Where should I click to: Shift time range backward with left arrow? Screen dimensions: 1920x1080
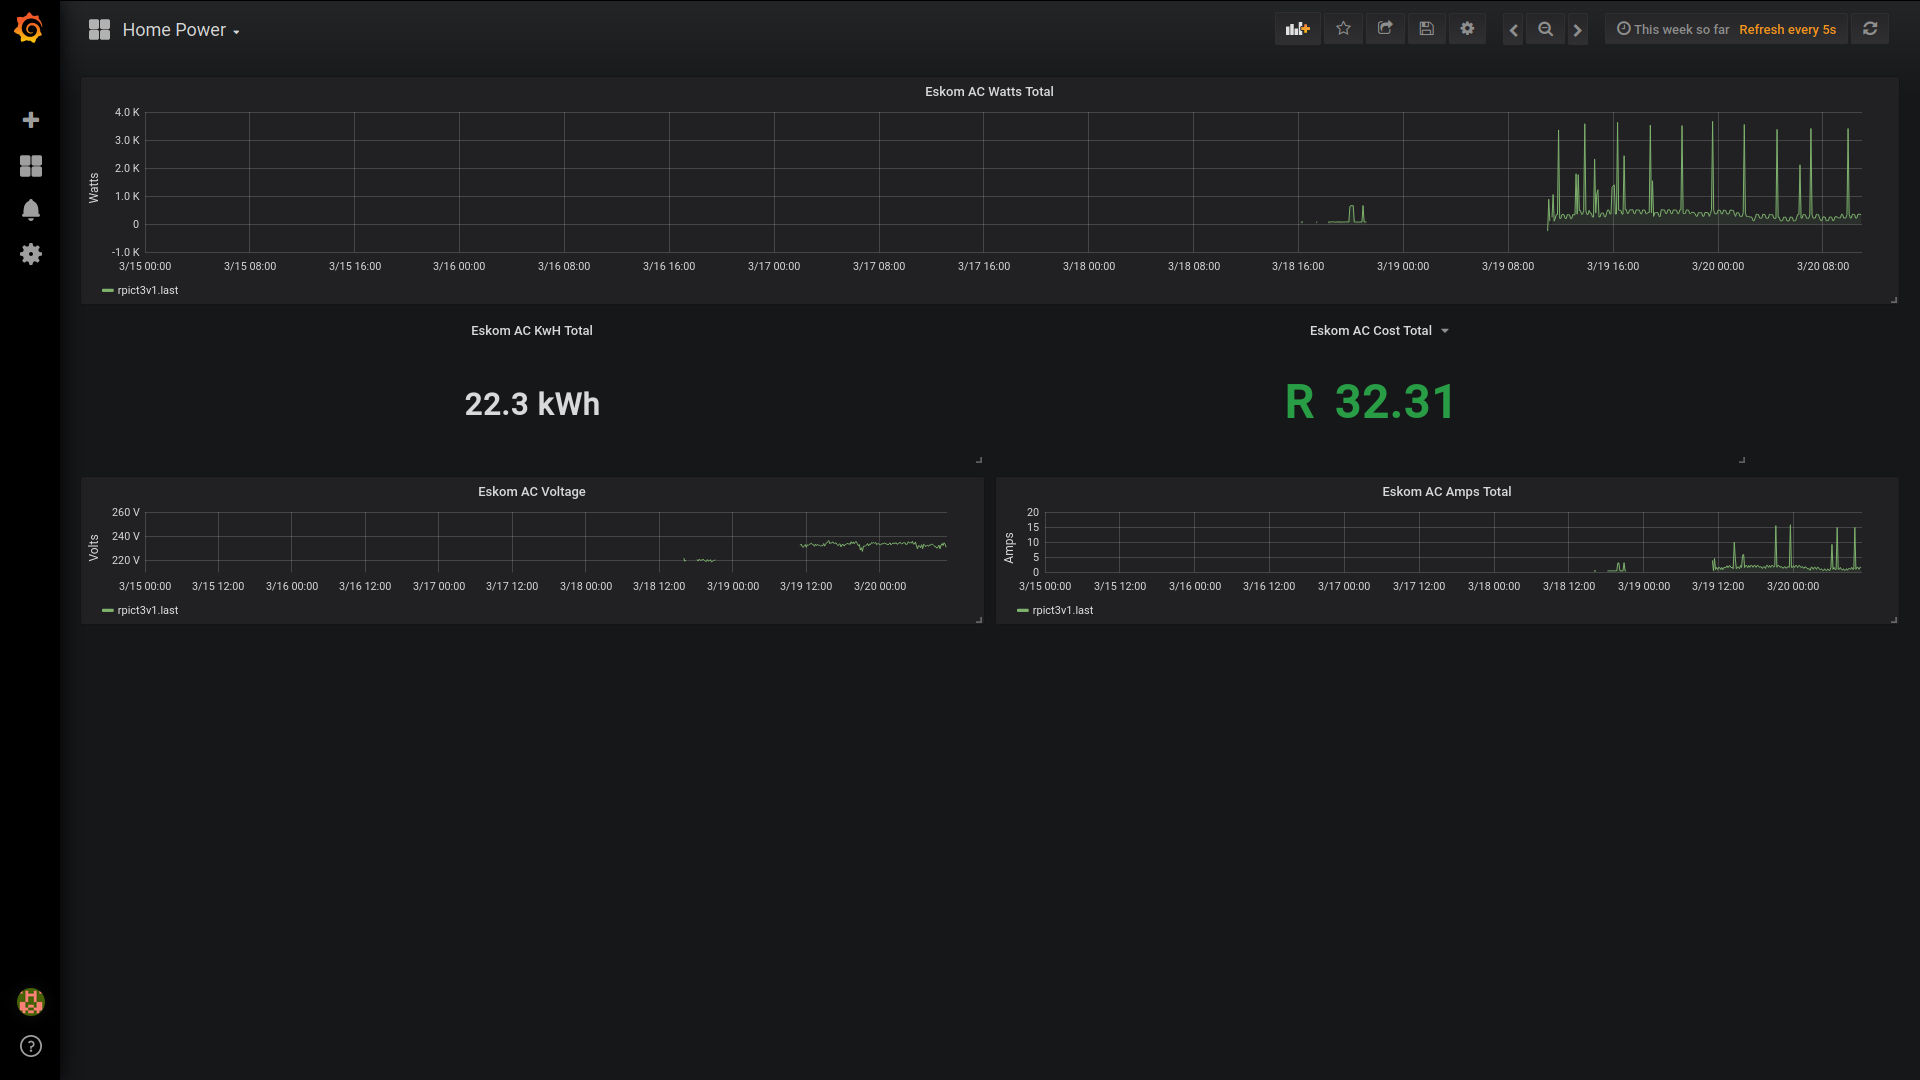click(x=1513, y=30)
